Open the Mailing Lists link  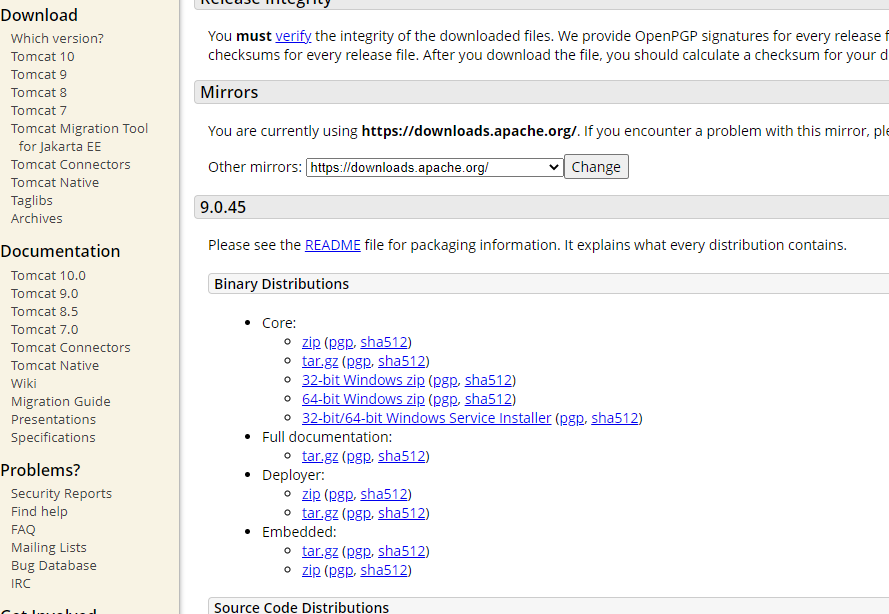click(x=49, y=548)
